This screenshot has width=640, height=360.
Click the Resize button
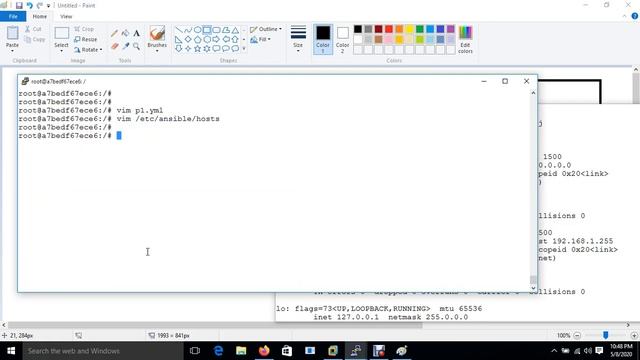(86, 40)
